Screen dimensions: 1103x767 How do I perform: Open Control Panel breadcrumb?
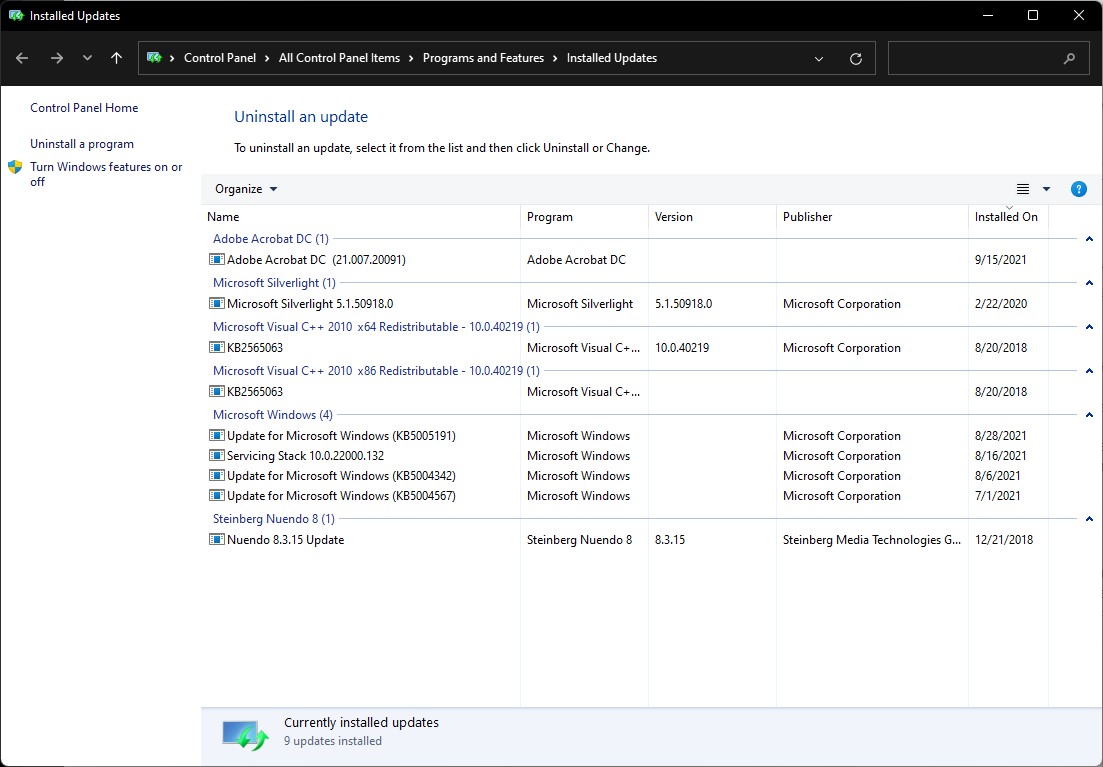point(219,58)
